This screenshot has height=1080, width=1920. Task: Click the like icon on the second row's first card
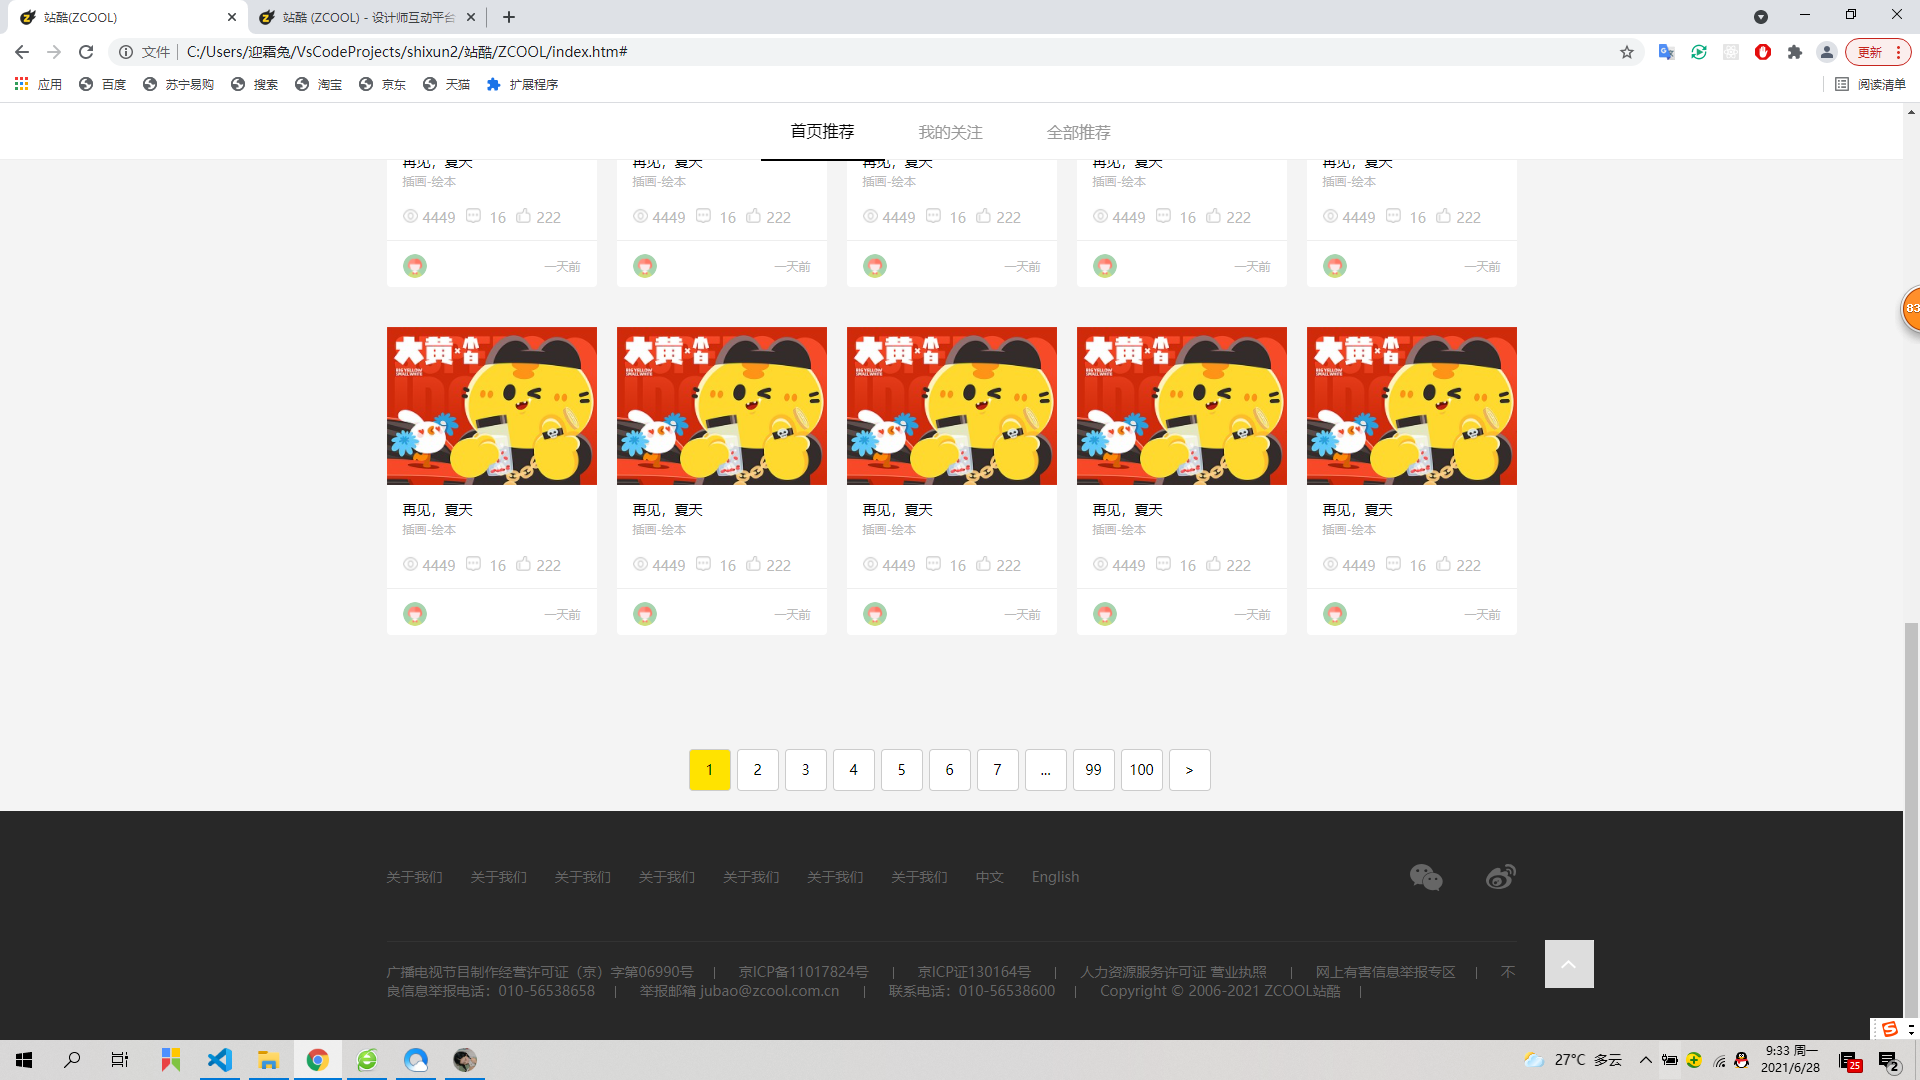tap(523, 564)
